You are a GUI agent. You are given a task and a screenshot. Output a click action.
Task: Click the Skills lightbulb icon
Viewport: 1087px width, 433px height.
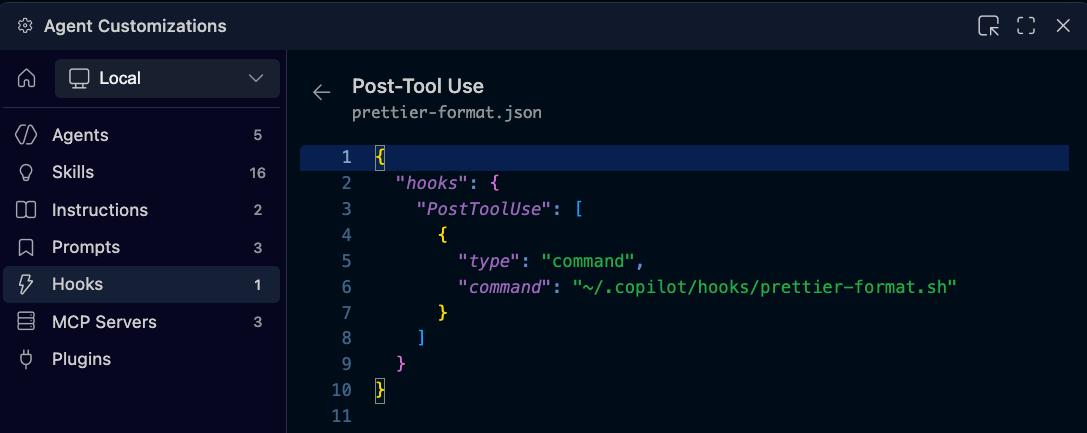pos(26,173)
